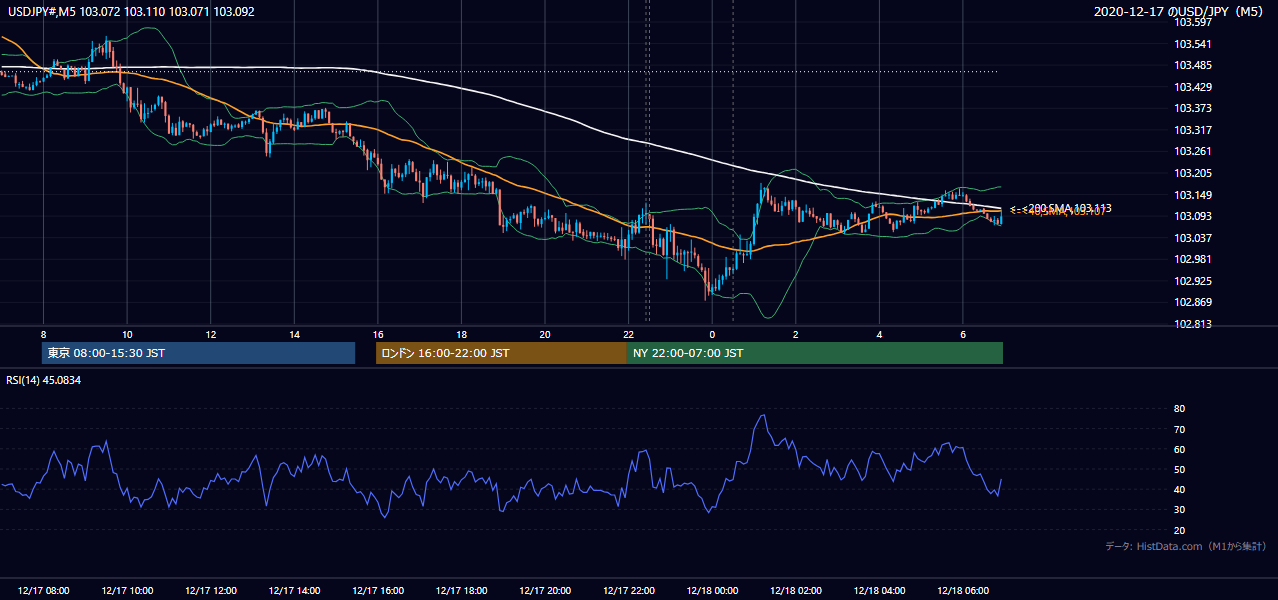Click price axis label 103.597
The width and height of the screenshot is (1278, 600).
[1193, 22]
